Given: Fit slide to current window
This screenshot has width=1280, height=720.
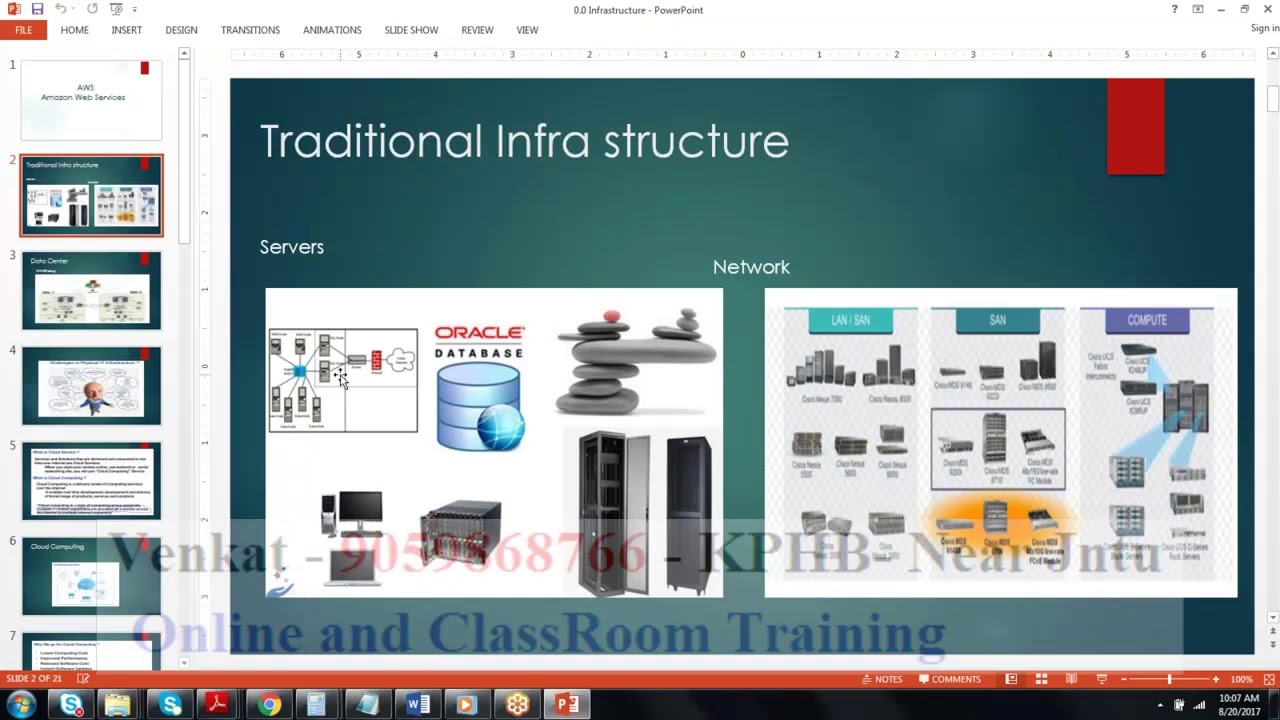Looking at the screenshot, I should 1269,679.
